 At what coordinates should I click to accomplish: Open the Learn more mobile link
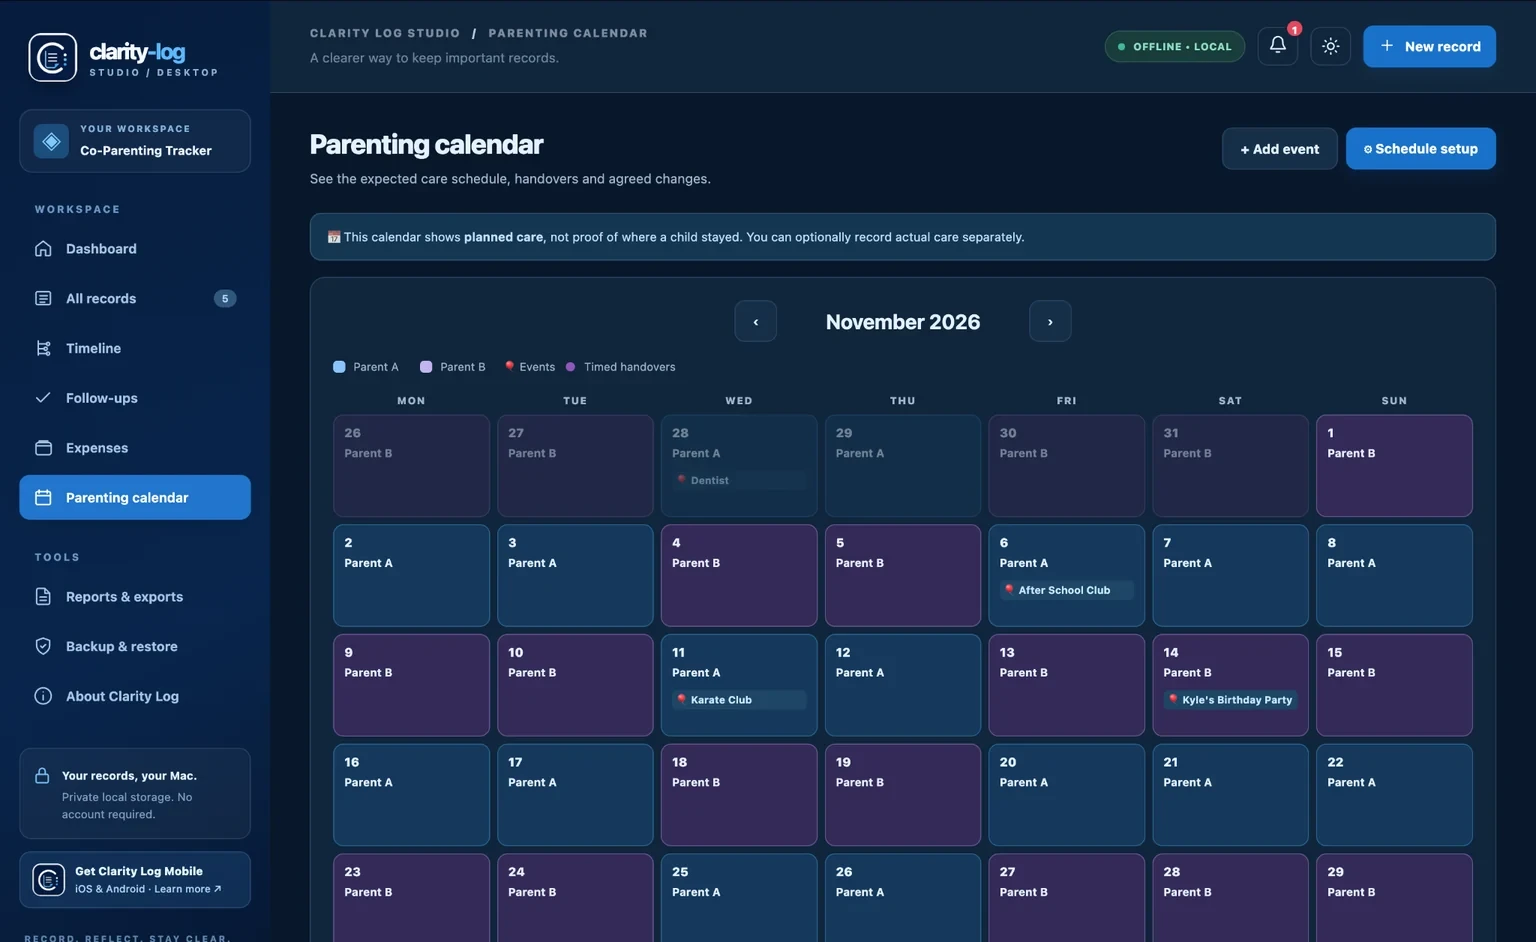[188, 889]
